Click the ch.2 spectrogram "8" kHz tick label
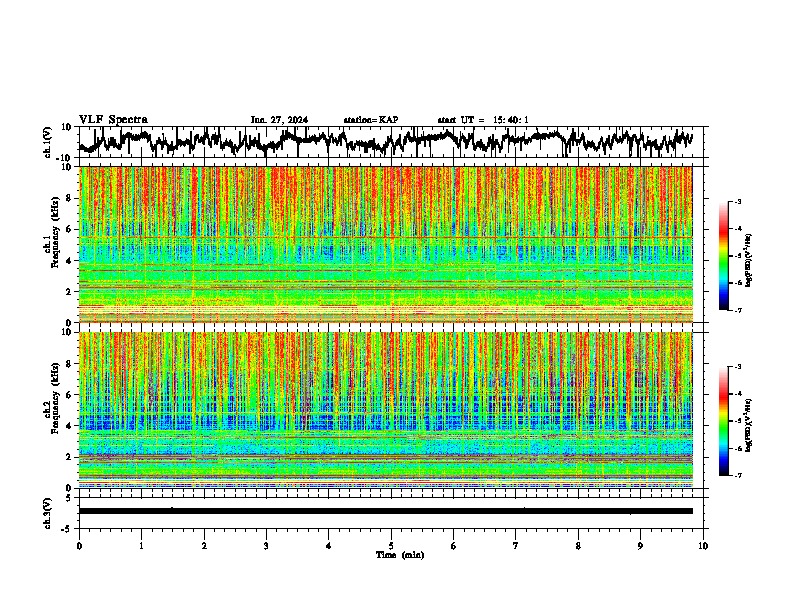The image size is (792, 612). [69, 364]
